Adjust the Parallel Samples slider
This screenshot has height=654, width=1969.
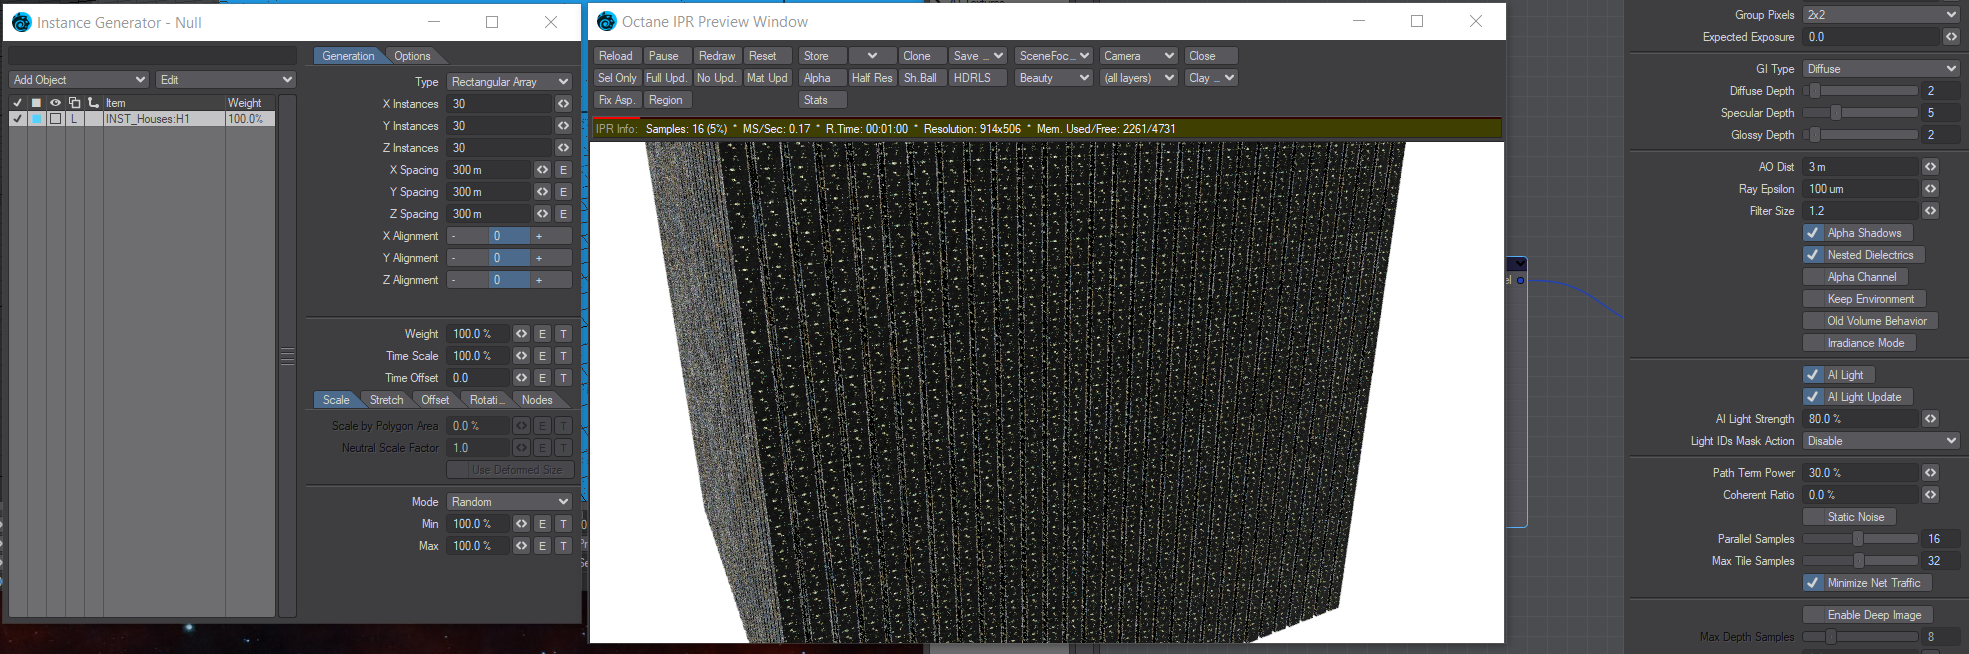pyautogui.click(x=1860, y=539)
